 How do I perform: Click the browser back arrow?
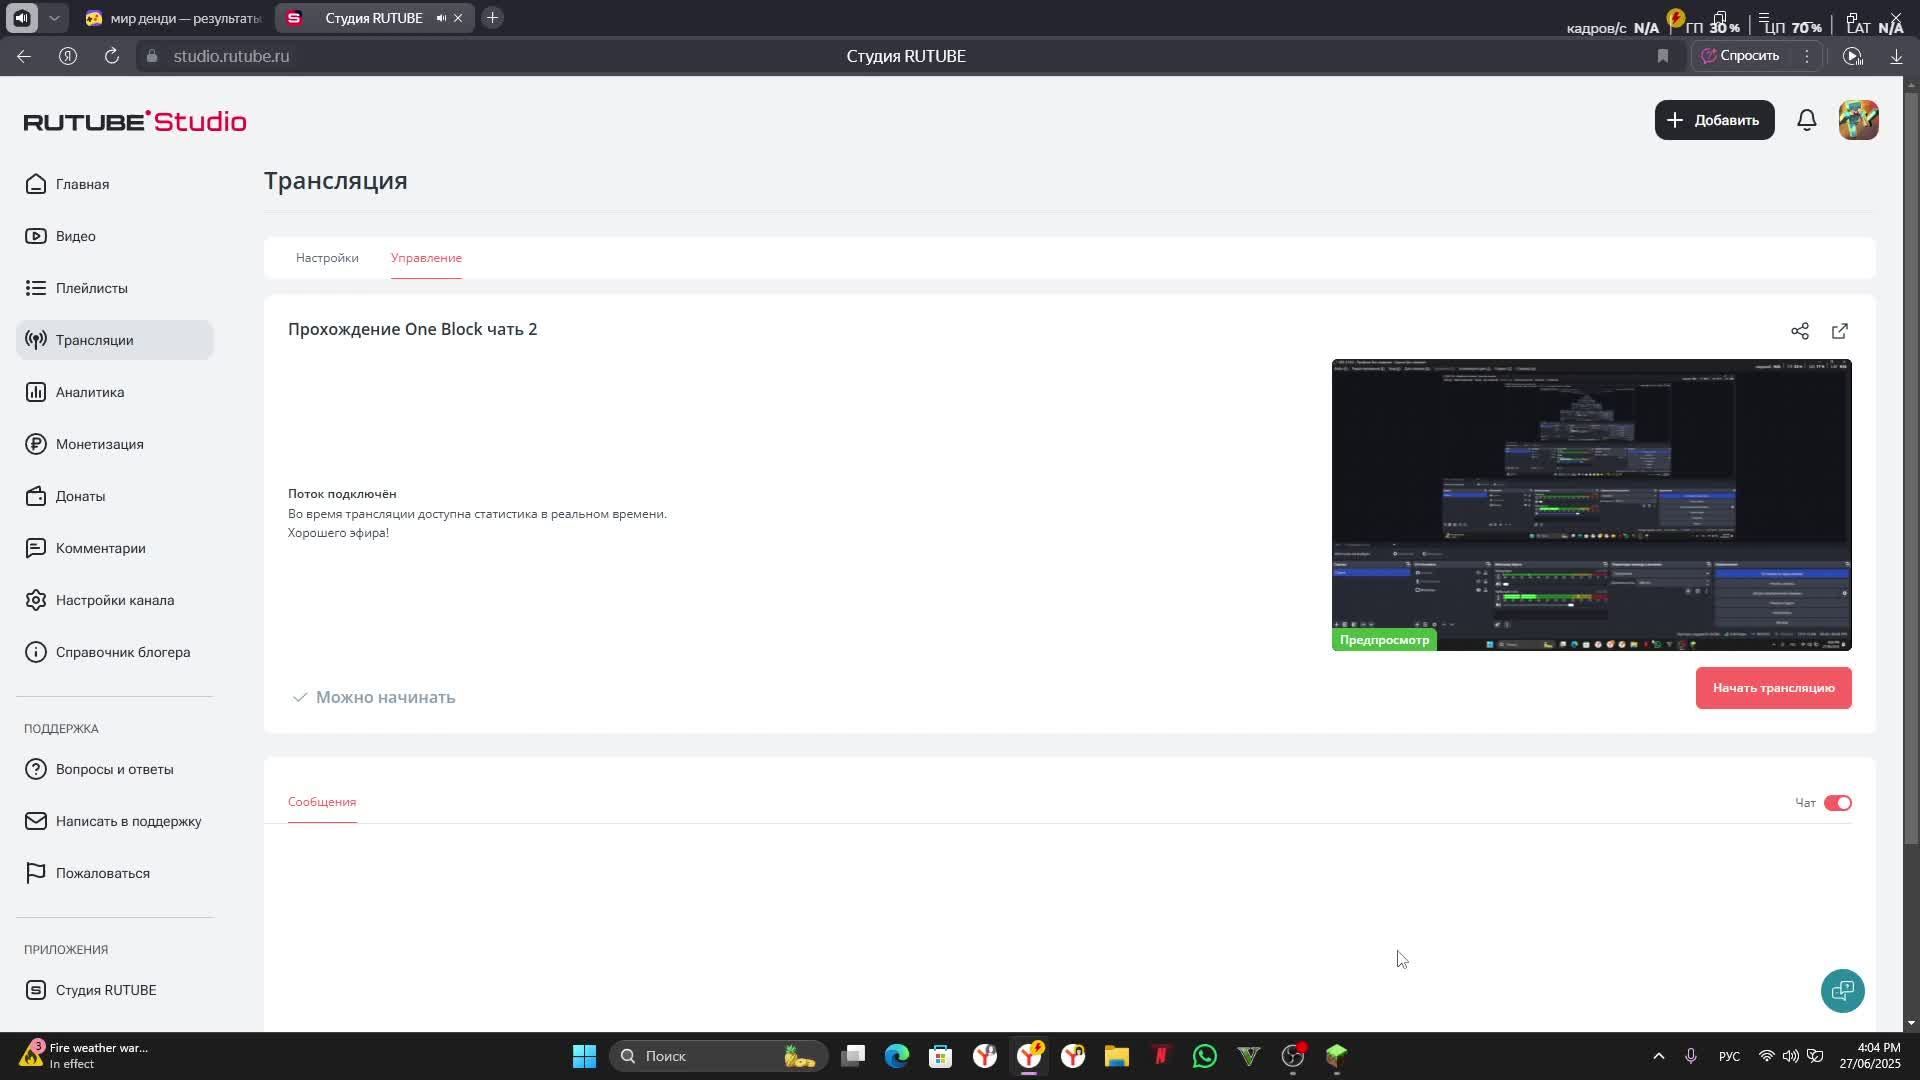click(x=24, y=56)
